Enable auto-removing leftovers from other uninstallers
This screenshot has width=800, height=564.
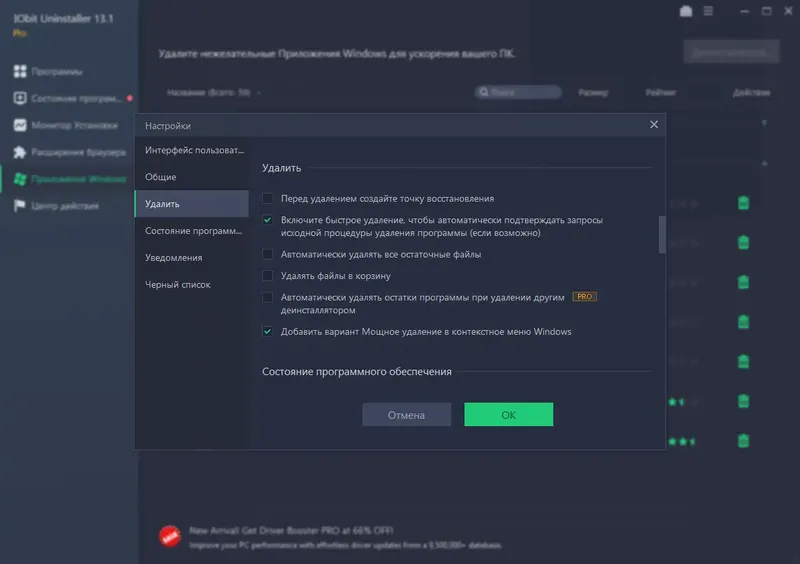coord(267,297)
